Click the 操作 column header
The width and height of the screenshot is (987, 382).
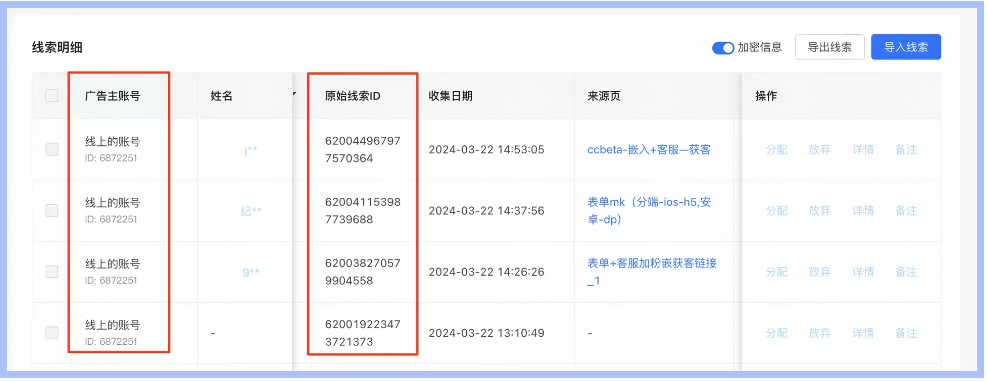(766, 96)
